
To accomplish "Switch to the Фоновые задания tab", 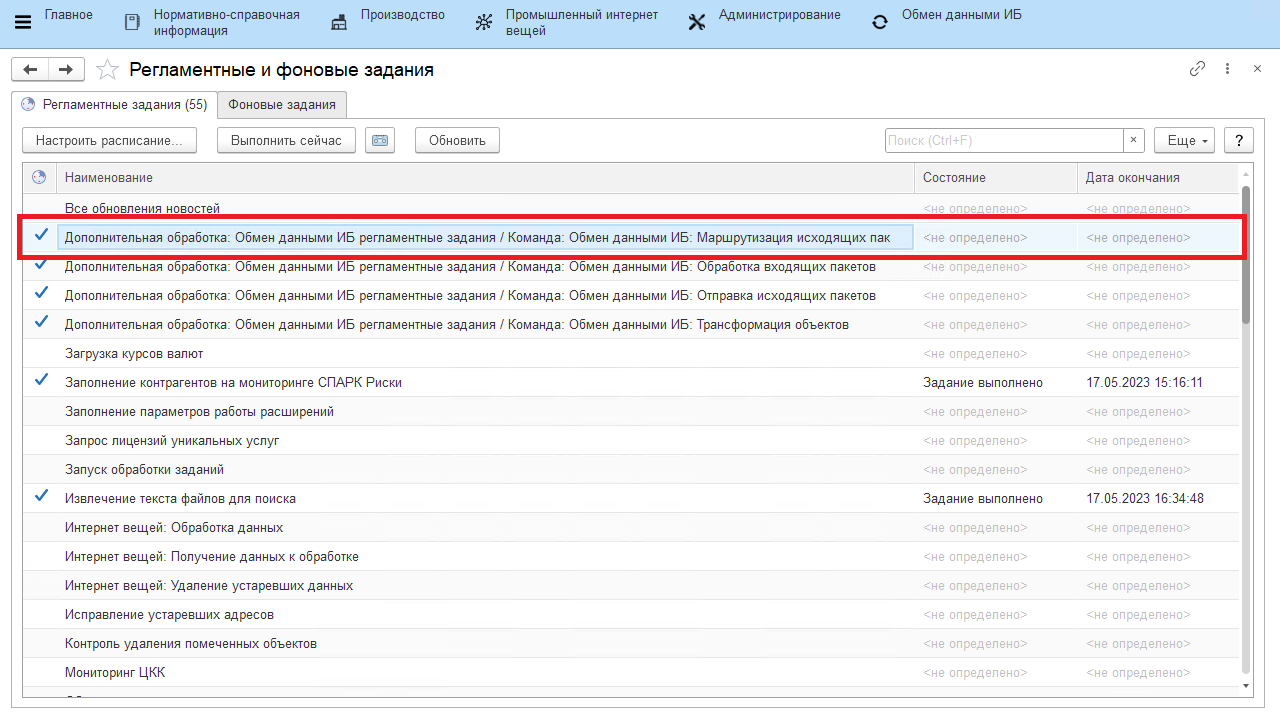I will point(282,105).
